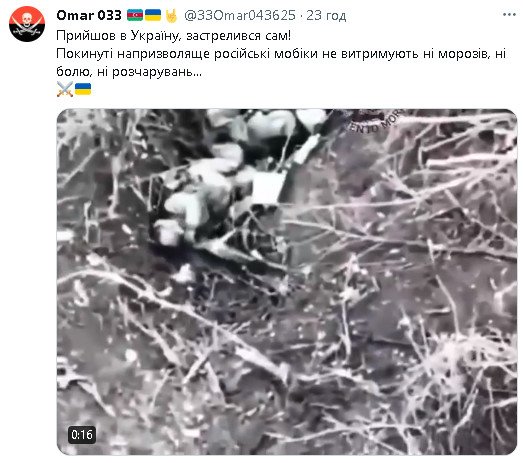Click the 0:16 duration badge

[82, 435]
